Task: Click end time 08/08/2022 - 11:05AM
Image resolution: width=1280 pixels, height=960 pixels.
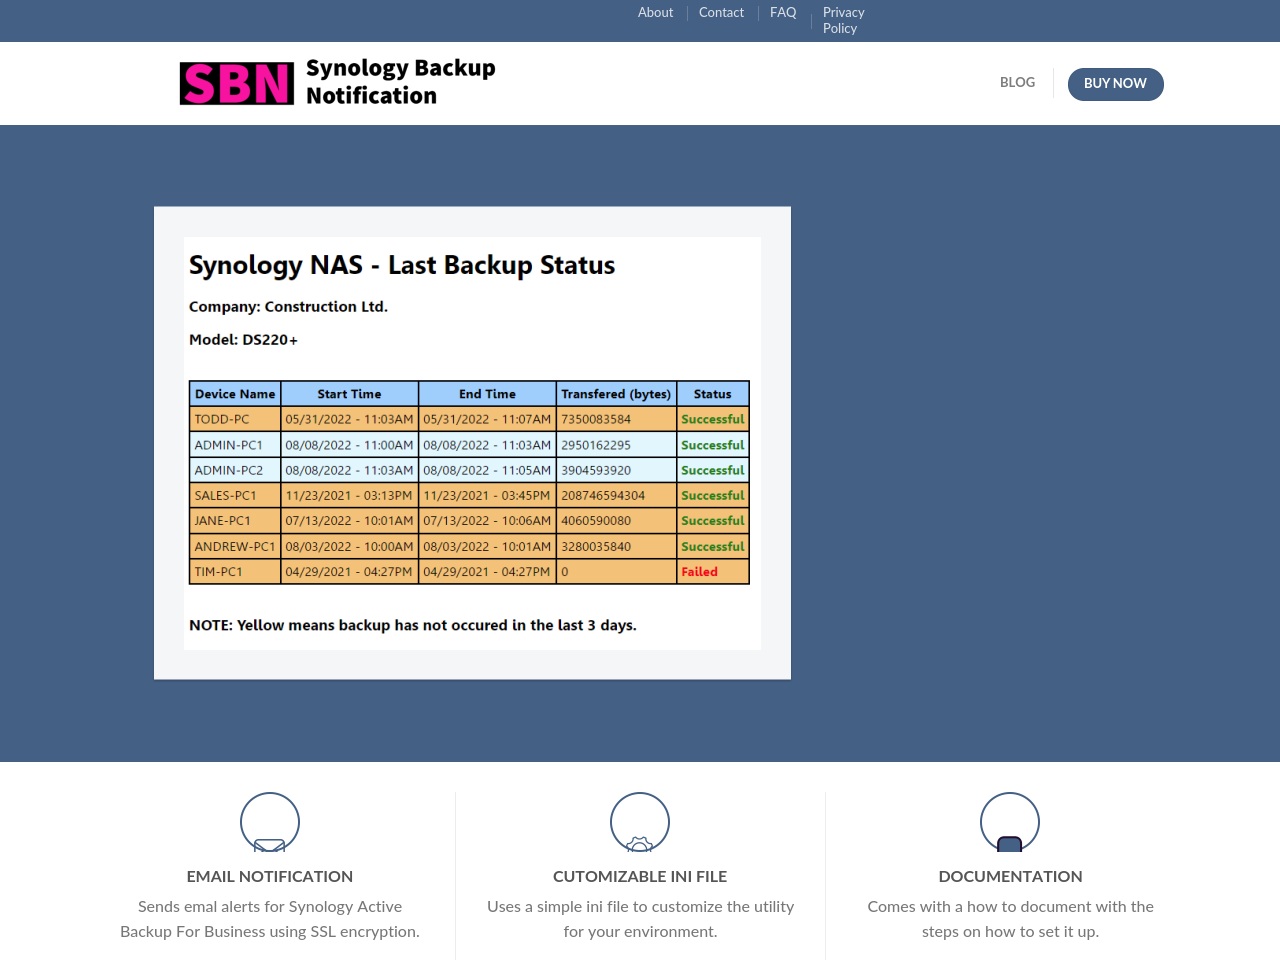Action: pyautogui.click(x=487, y=470)
